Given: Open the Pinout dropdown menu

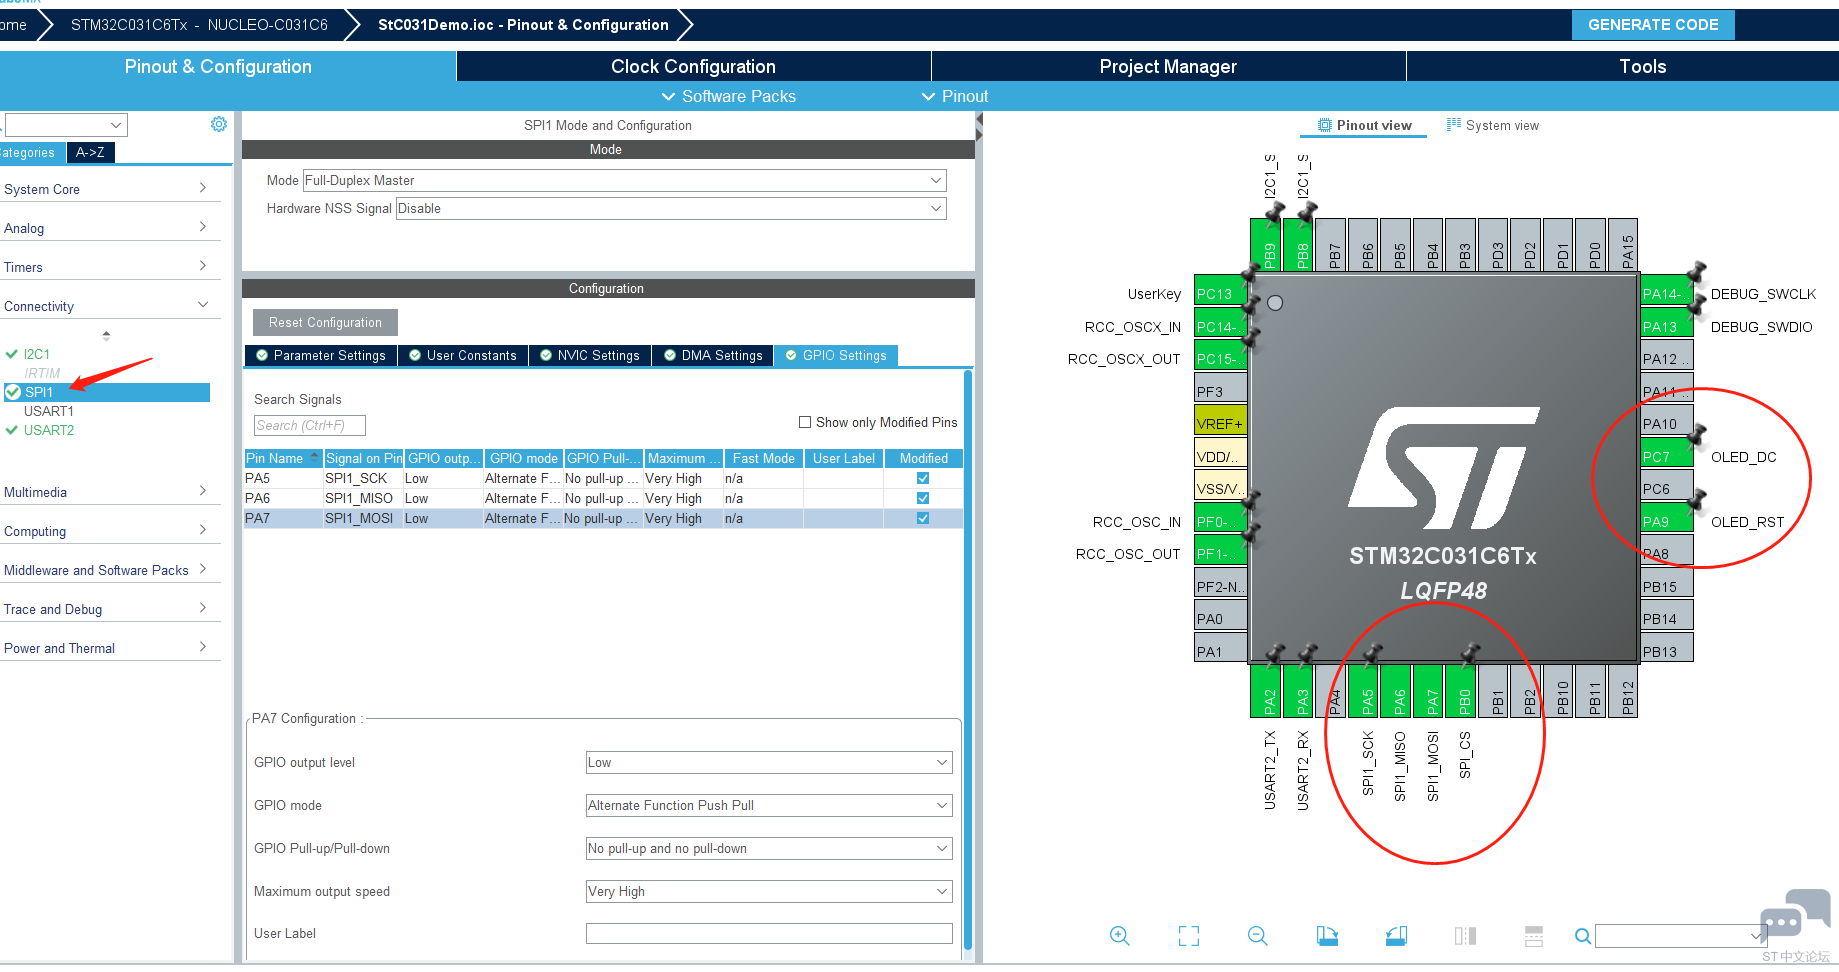Looking at the screenshot, I should [954, 96].
